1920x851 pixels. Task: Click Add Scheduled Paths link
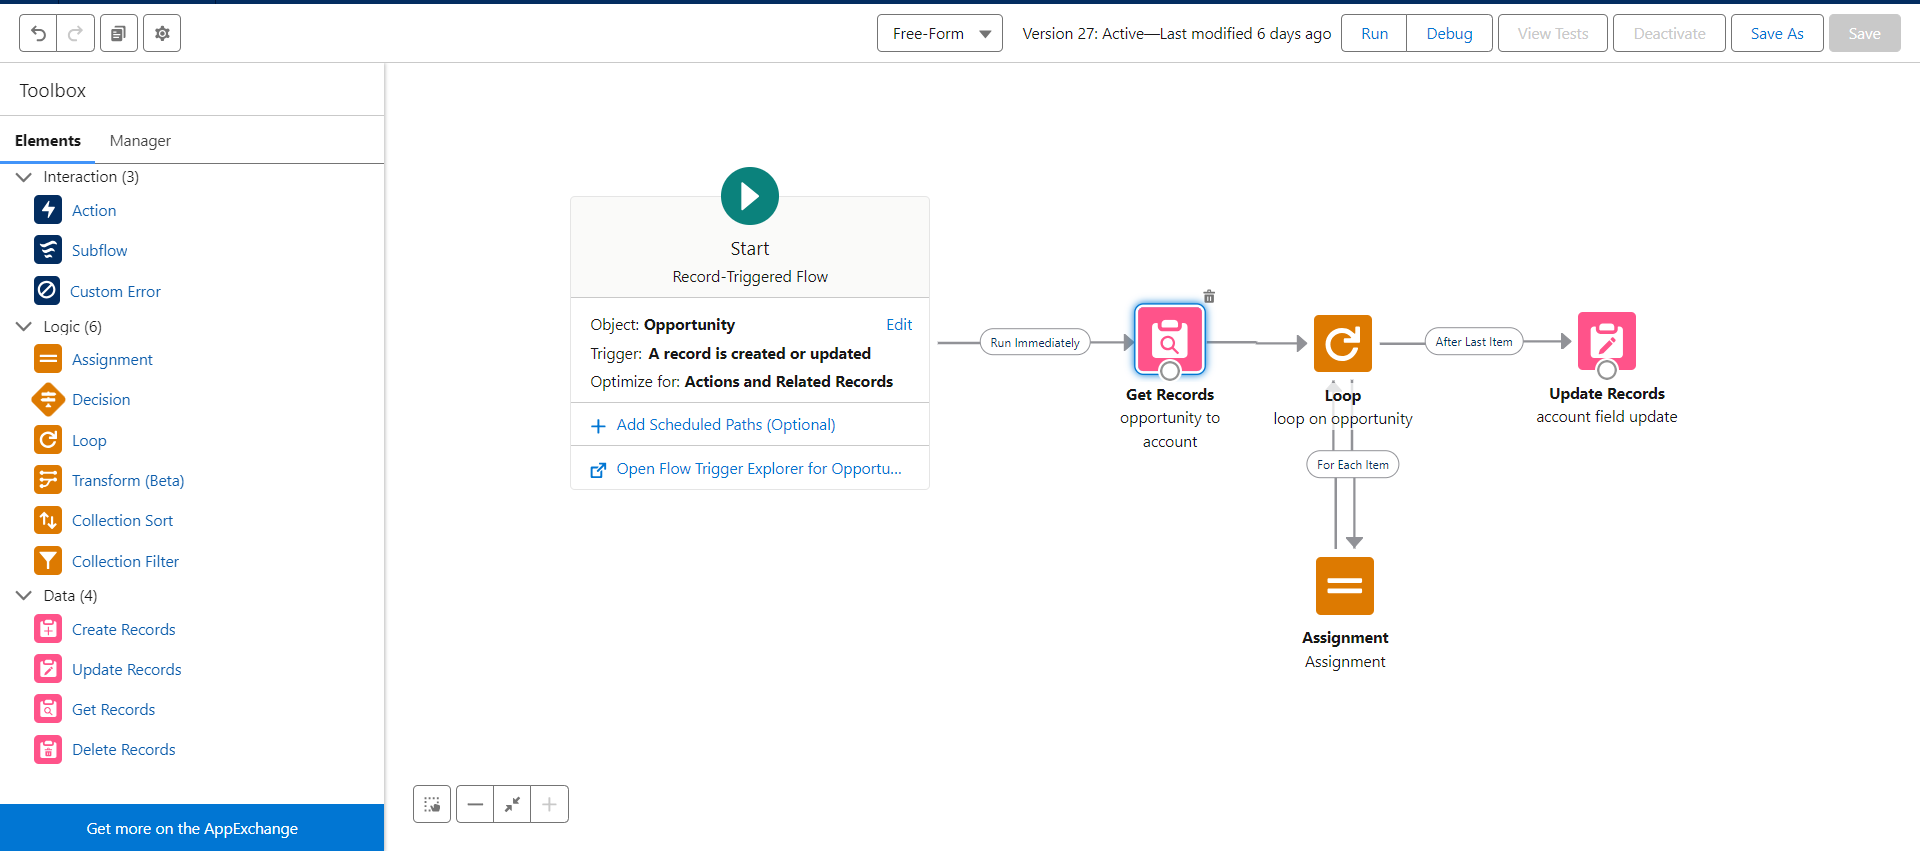tap(725, 425)
